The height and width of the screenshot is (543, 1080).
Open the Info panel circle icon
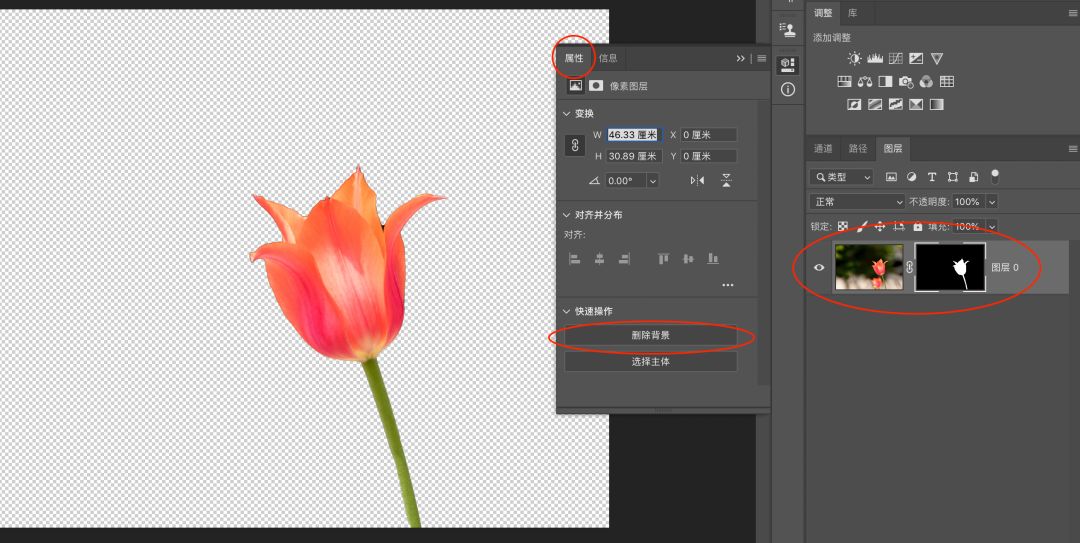(788, 90)
